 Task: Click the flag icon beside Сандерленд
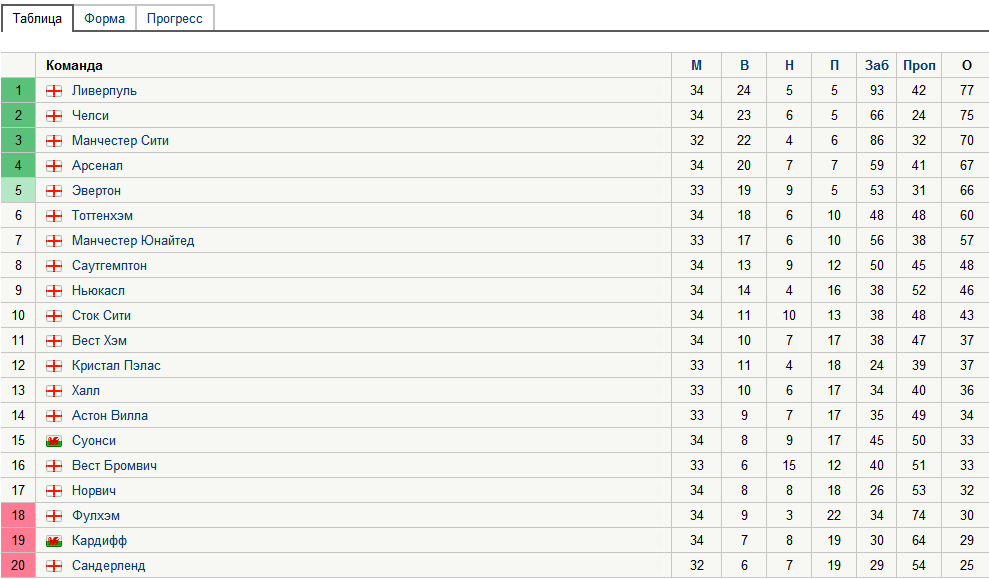pyautogui.click(x=54, y=565)
